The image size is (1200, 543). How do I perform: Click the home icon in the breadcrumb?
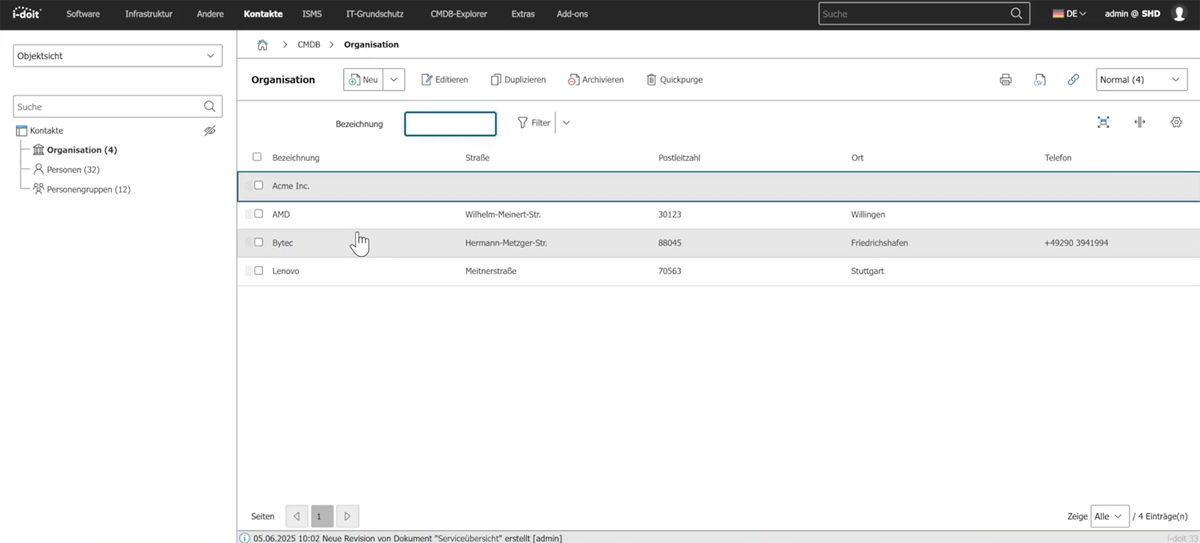[x=262, y=45]
